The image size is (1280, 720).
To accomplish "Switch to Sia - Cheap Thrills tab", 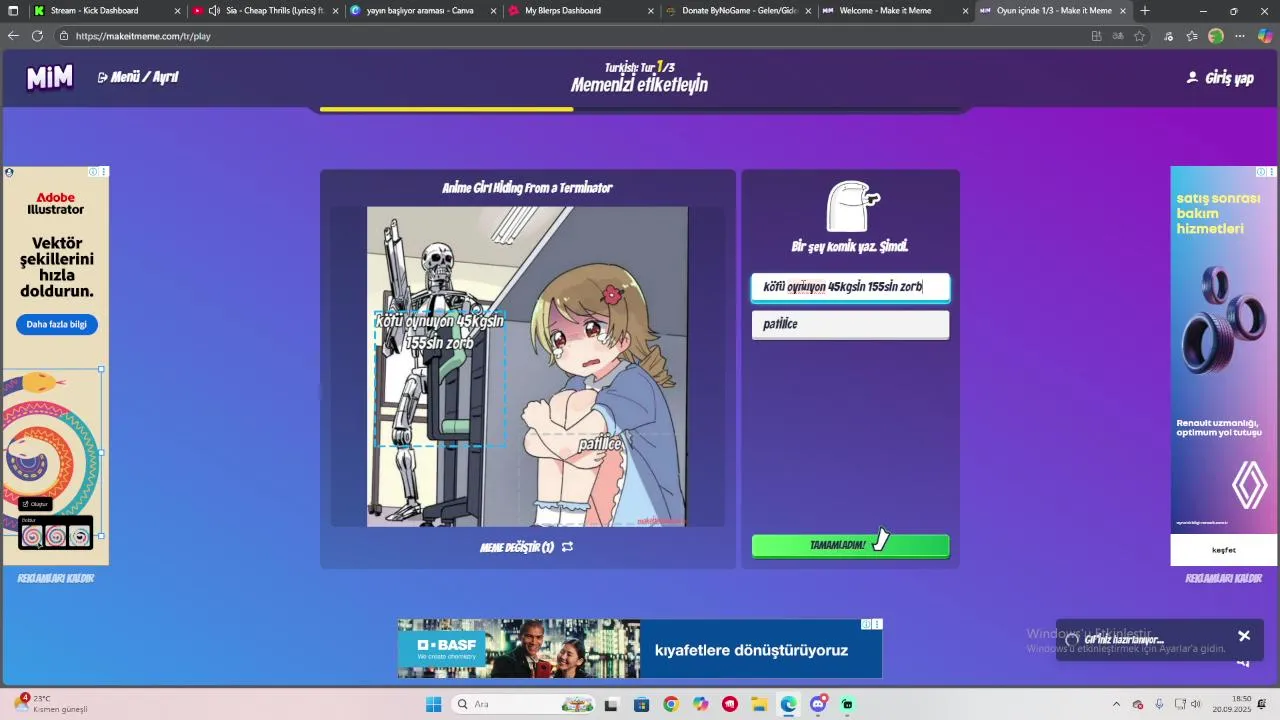I will (265, 11).
